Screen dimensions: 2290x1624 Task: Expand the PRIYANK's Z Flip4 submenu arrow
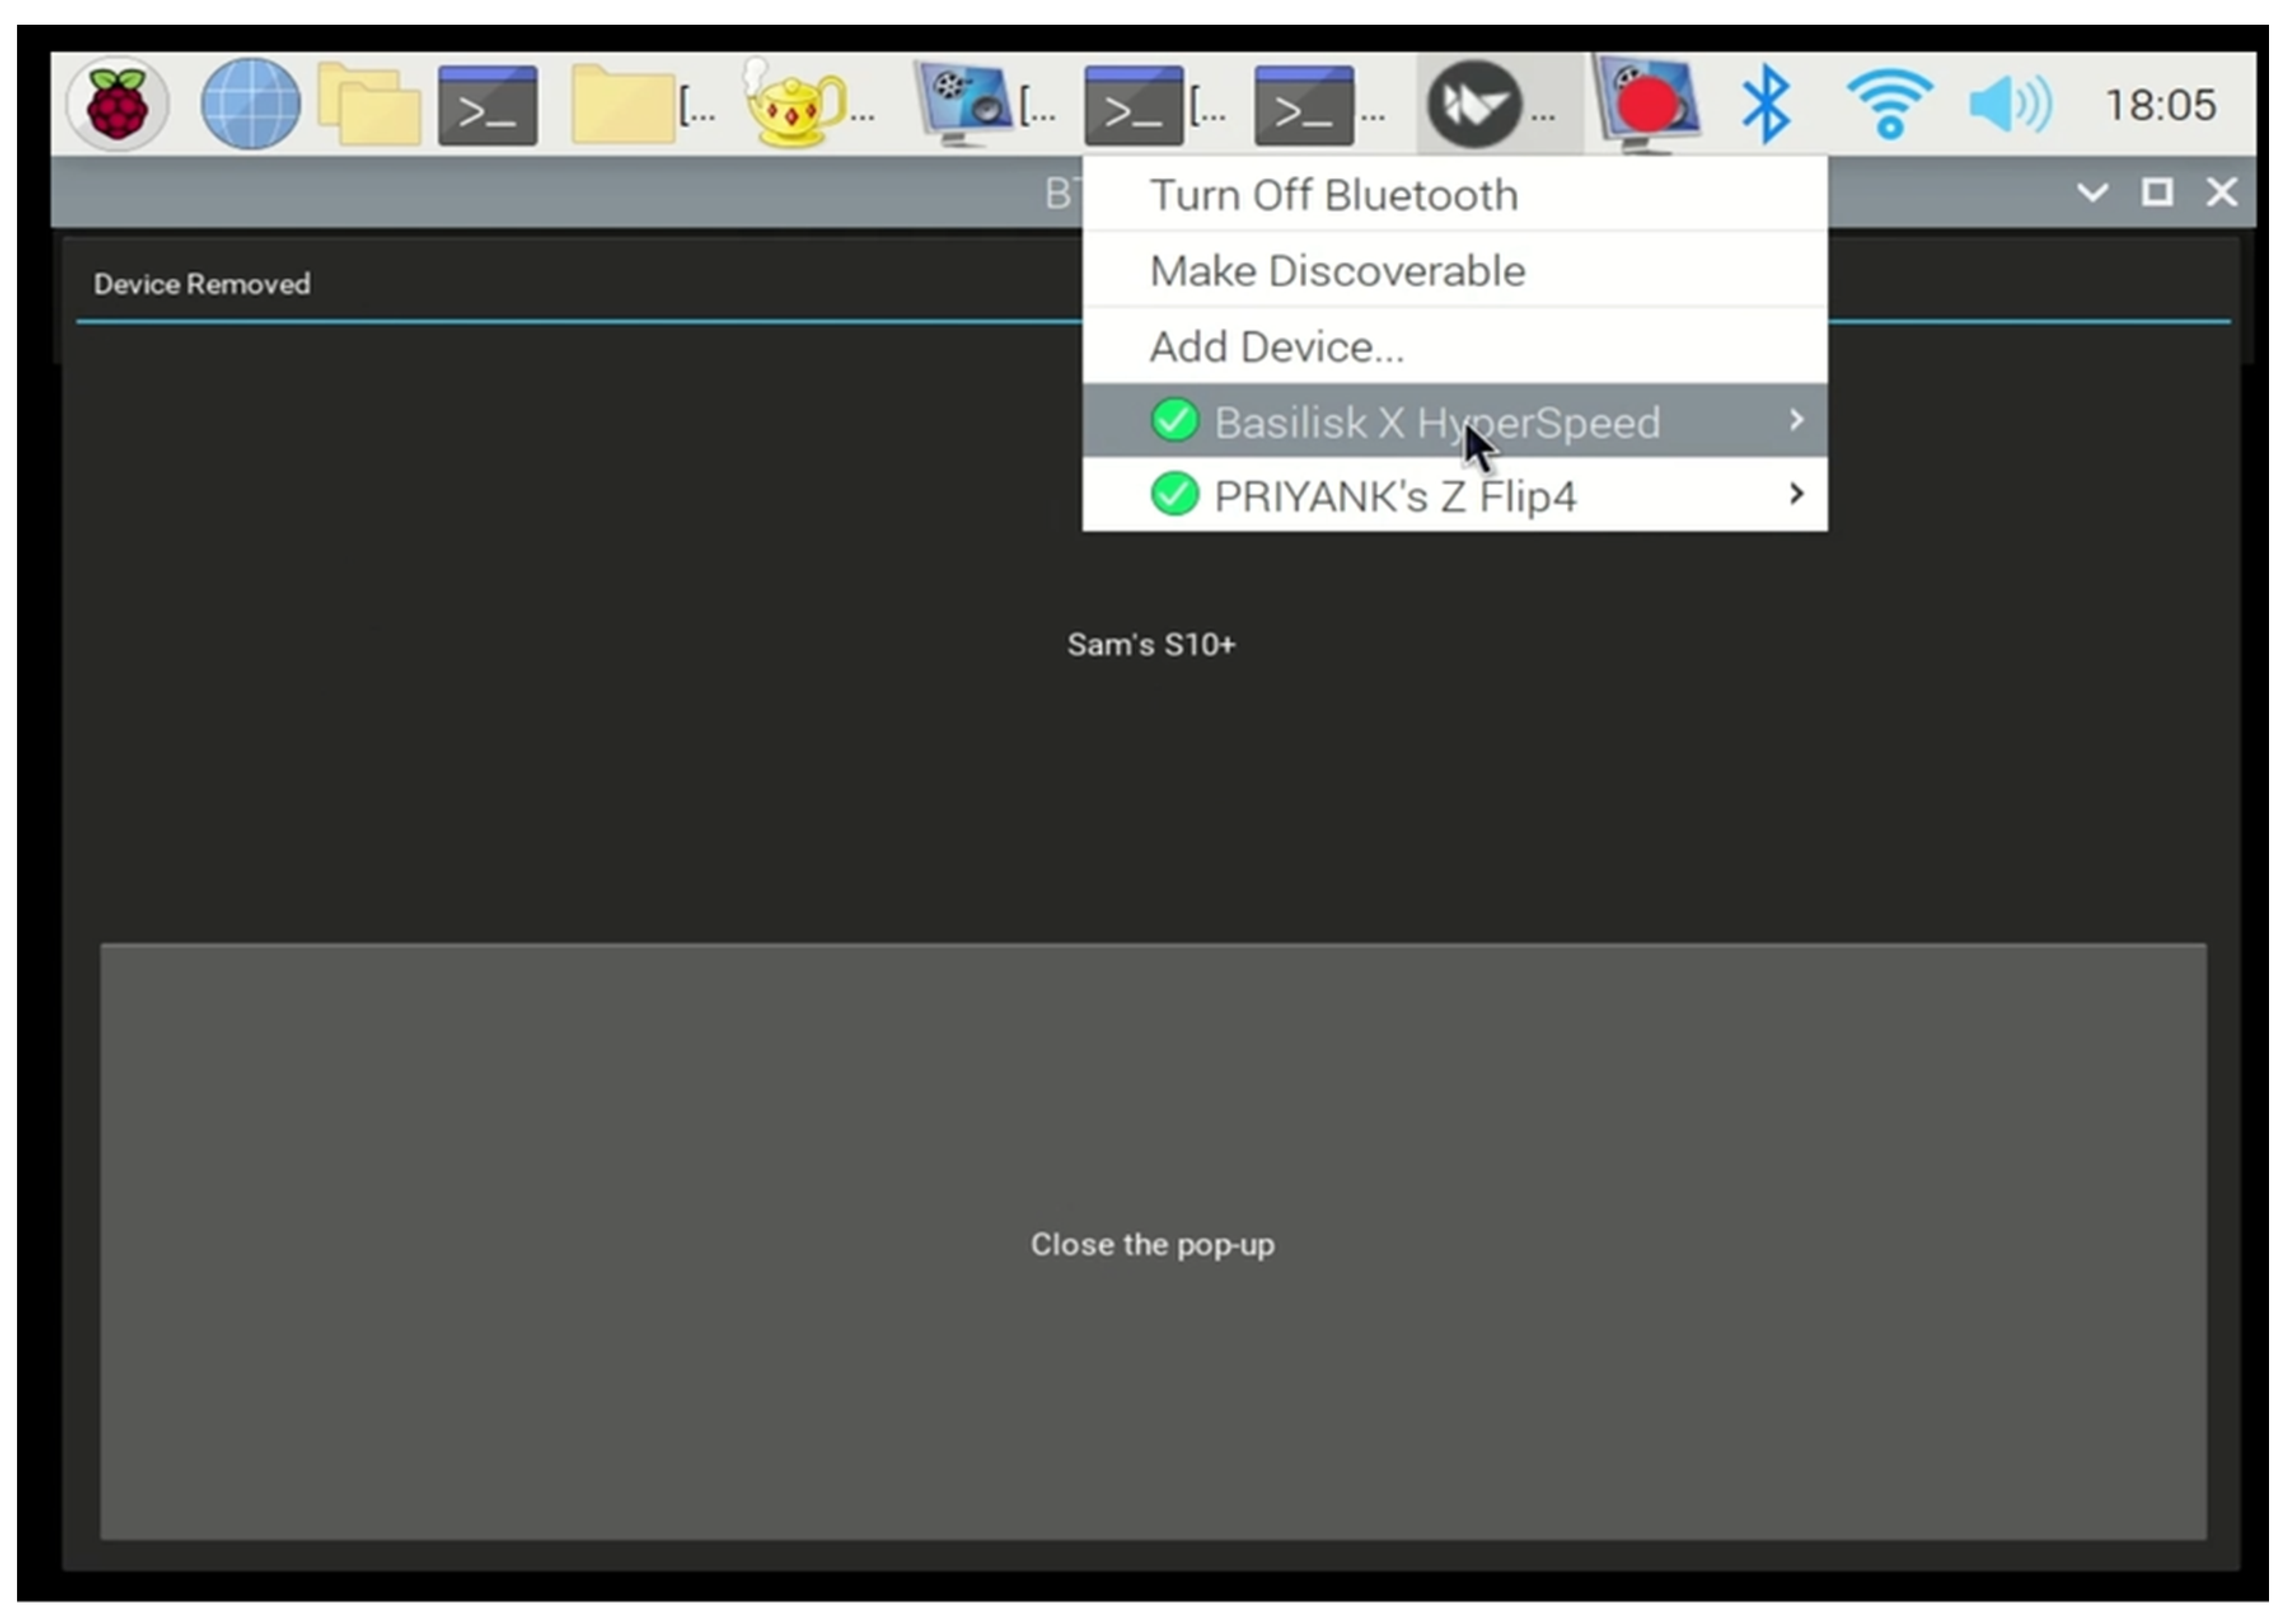click(x=1796, y=494)
